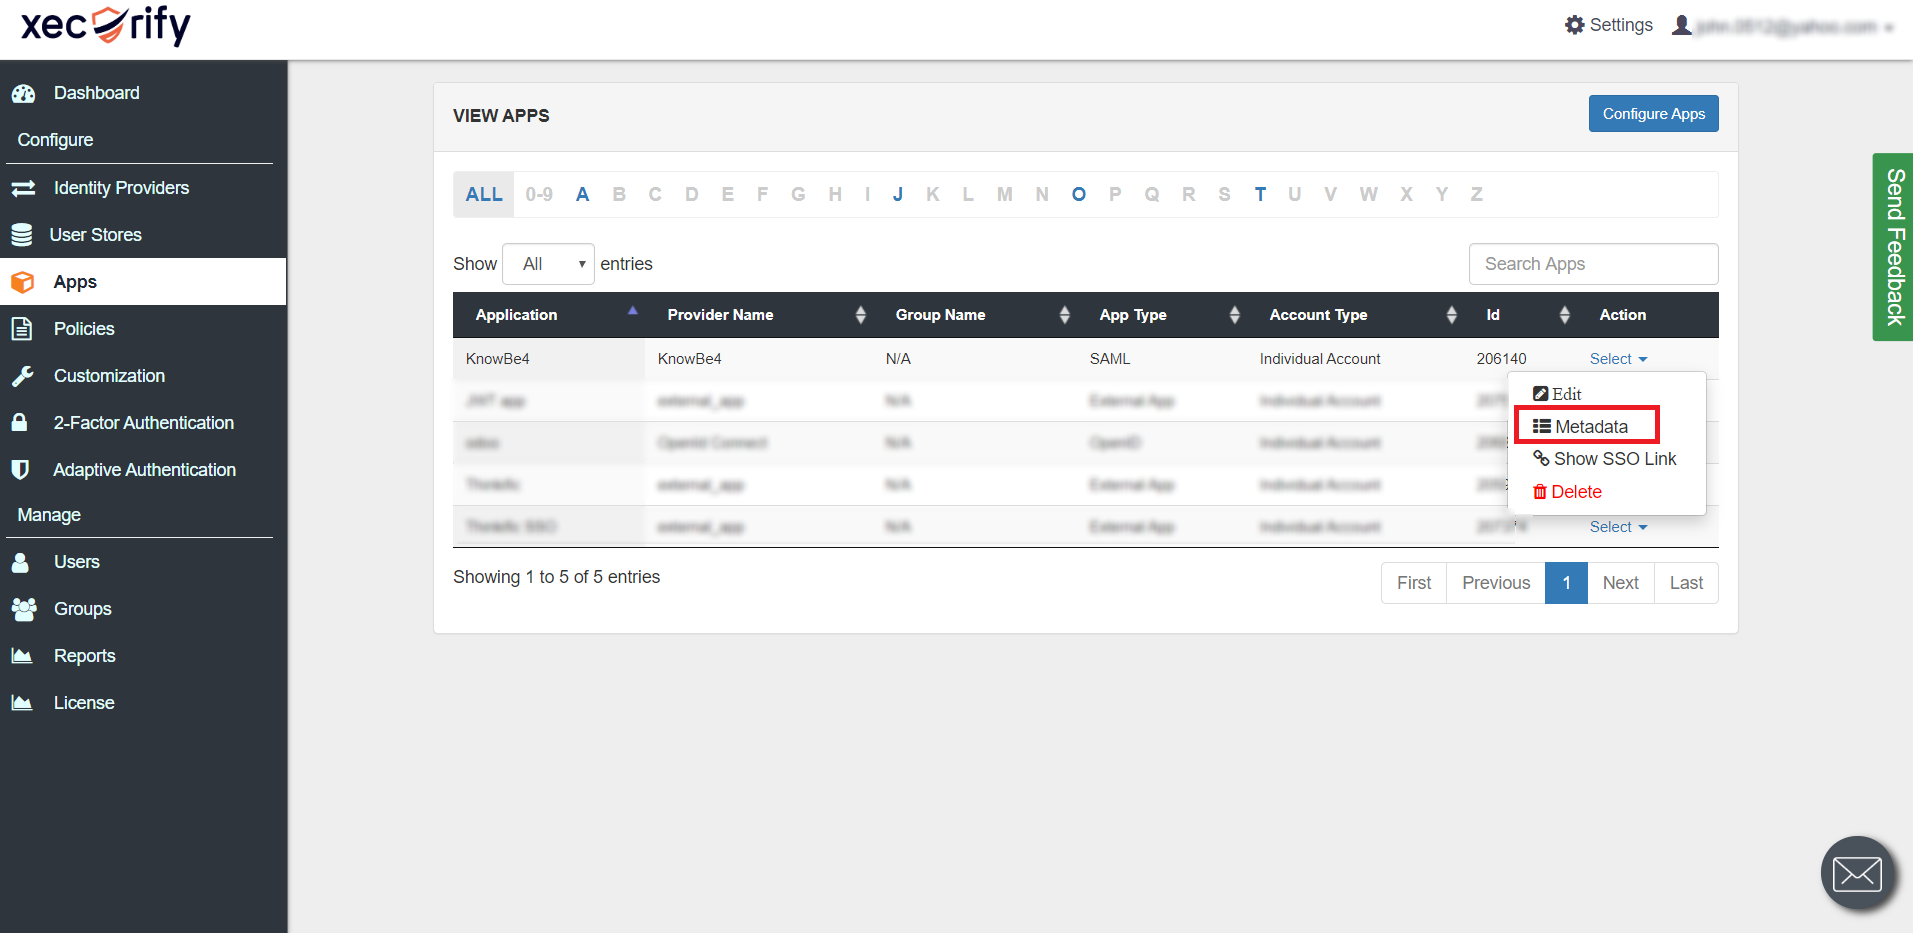The image size is (1913, 933).
Task: Open the Show entries dropdown
Action: pos(548,264)
